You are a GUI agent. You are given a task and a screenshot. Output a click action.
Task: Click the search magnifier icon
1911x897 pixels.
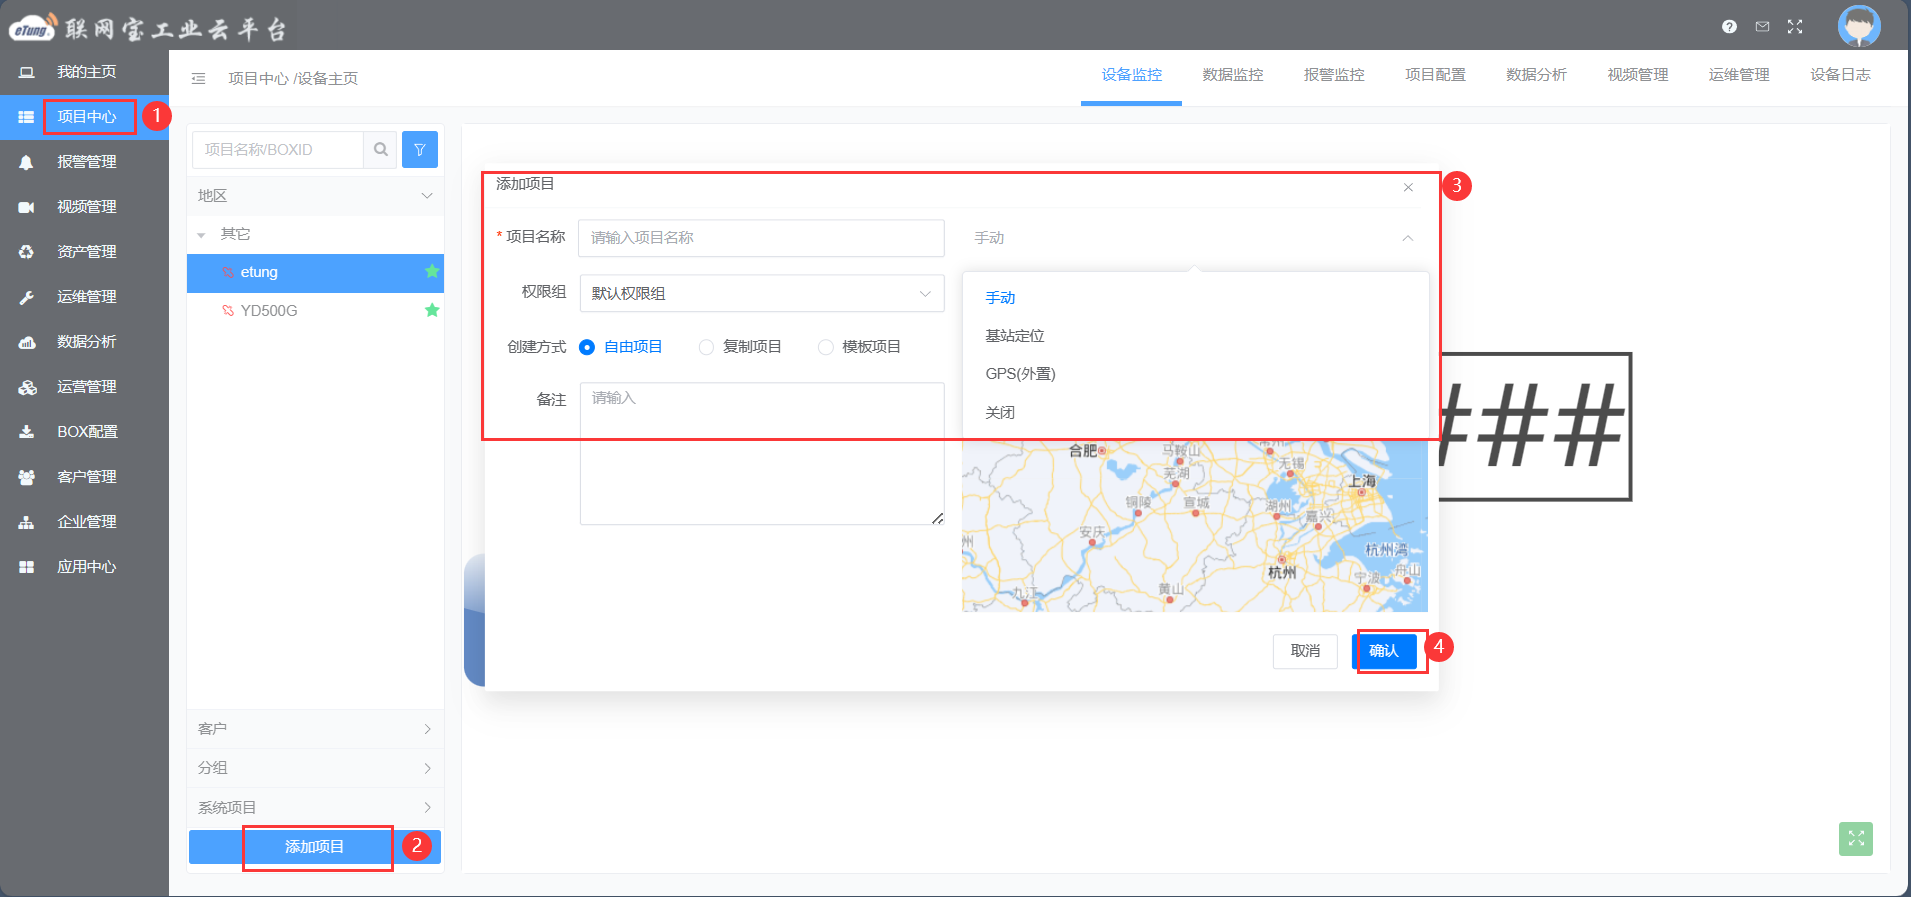(x=381, y=150)
